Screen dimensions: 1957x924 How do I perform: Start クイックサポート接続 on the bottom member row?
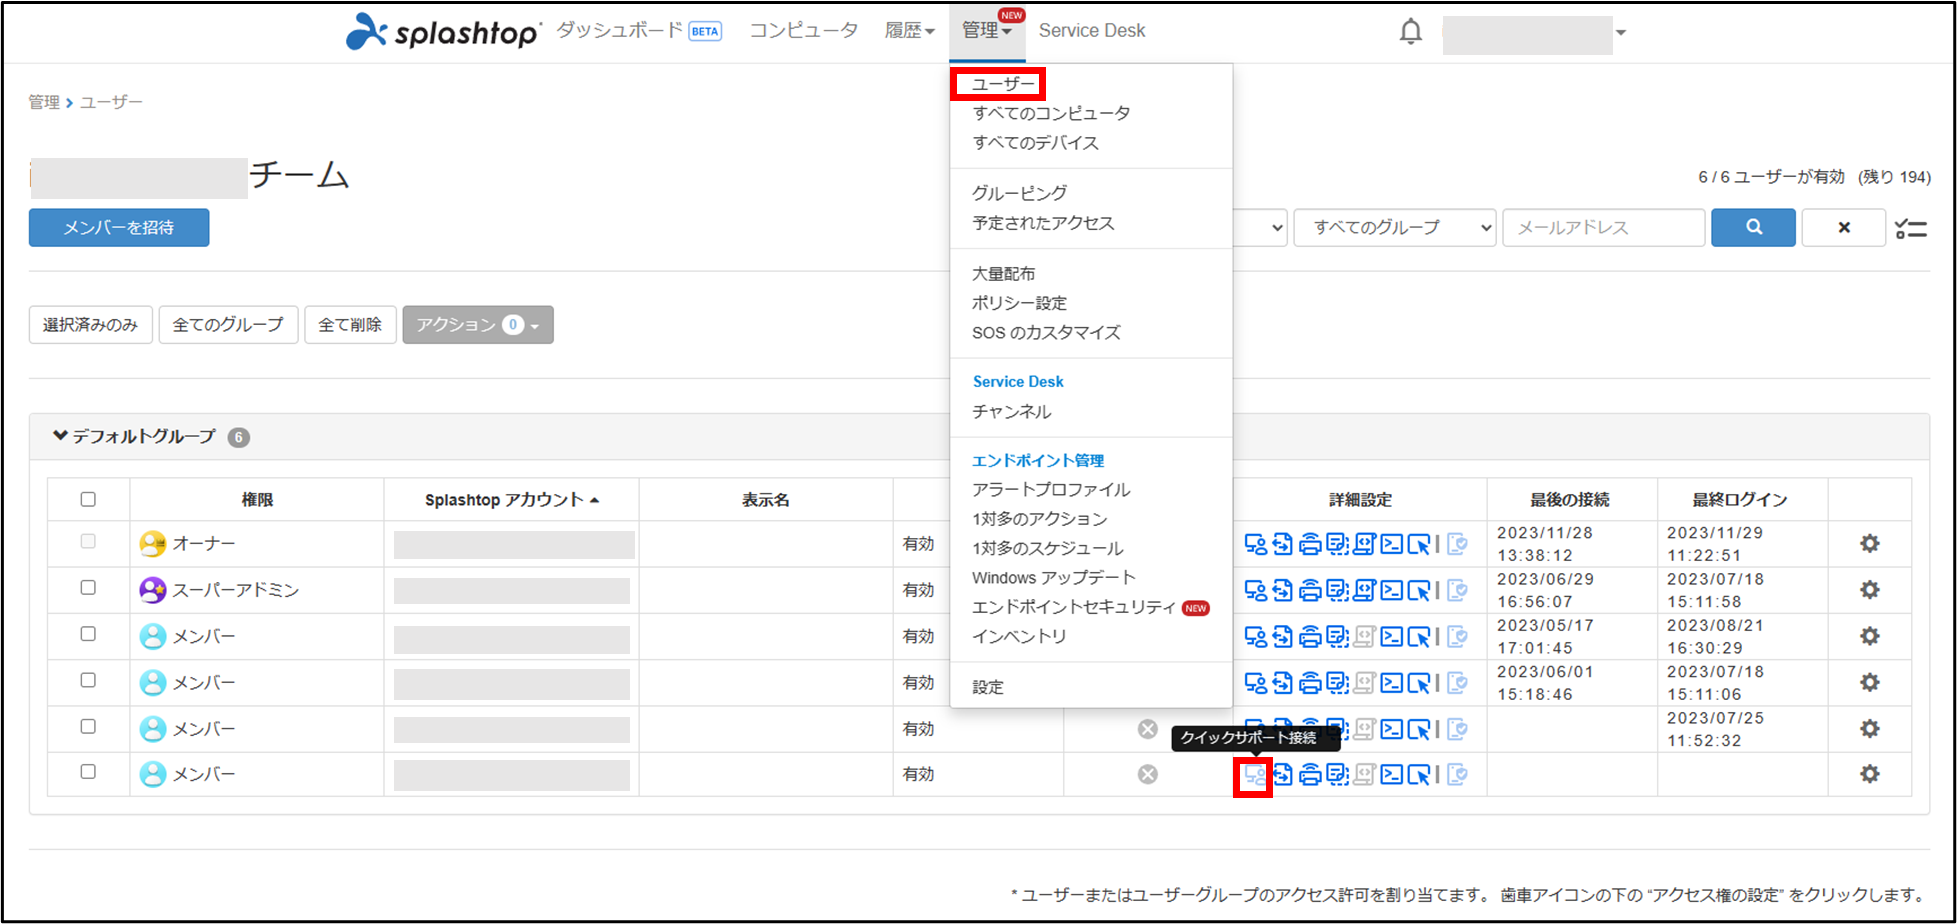click(1252, 774)
